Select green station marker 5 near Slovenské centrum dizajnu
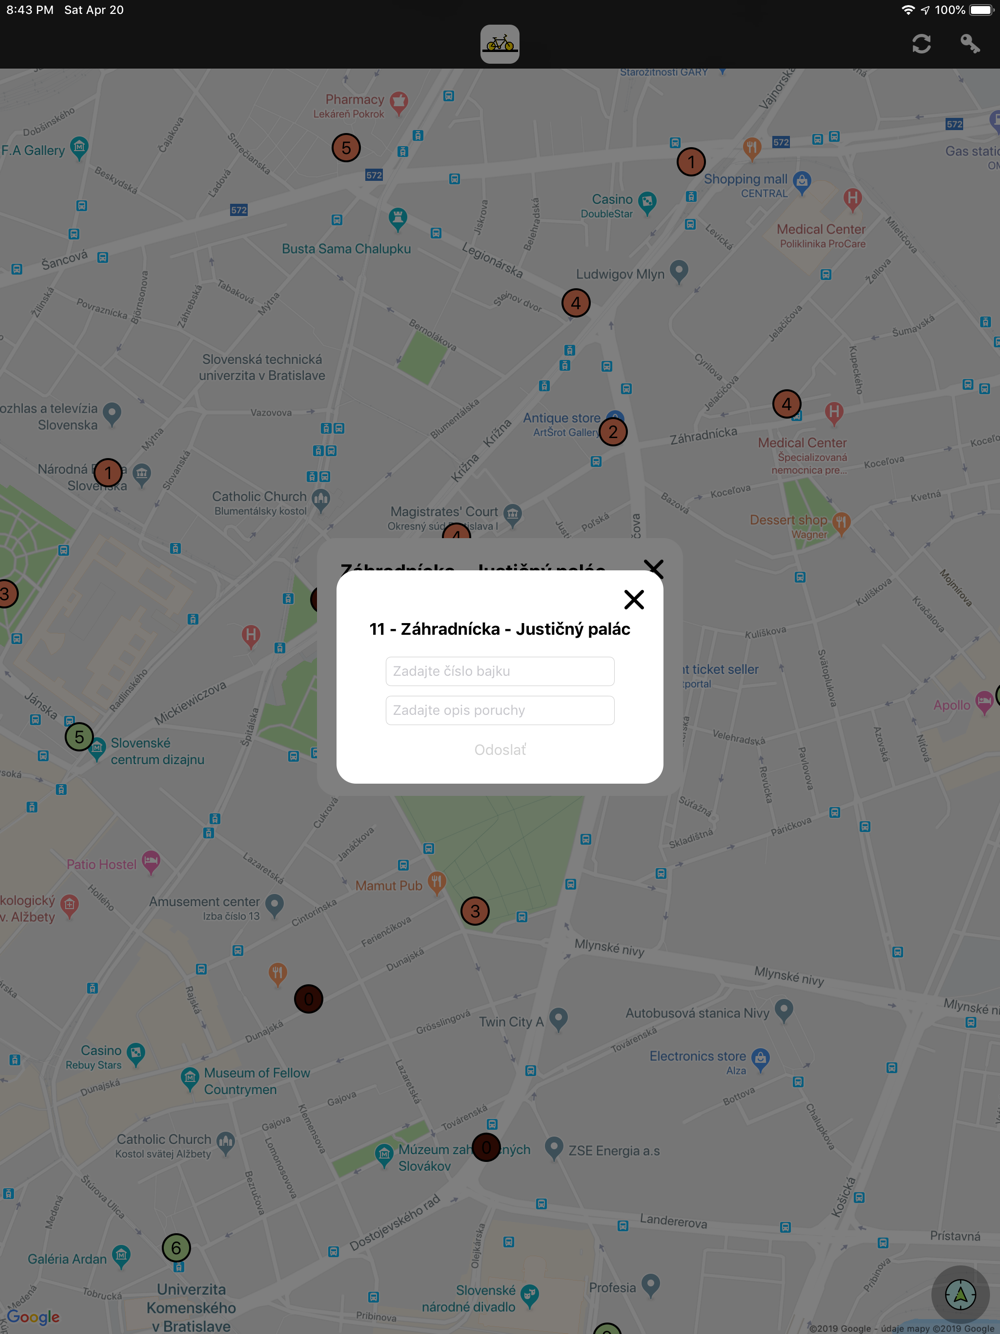The height and width of the screenshot is (1334, 1000). pyautogui.click(x=79, y=737)
